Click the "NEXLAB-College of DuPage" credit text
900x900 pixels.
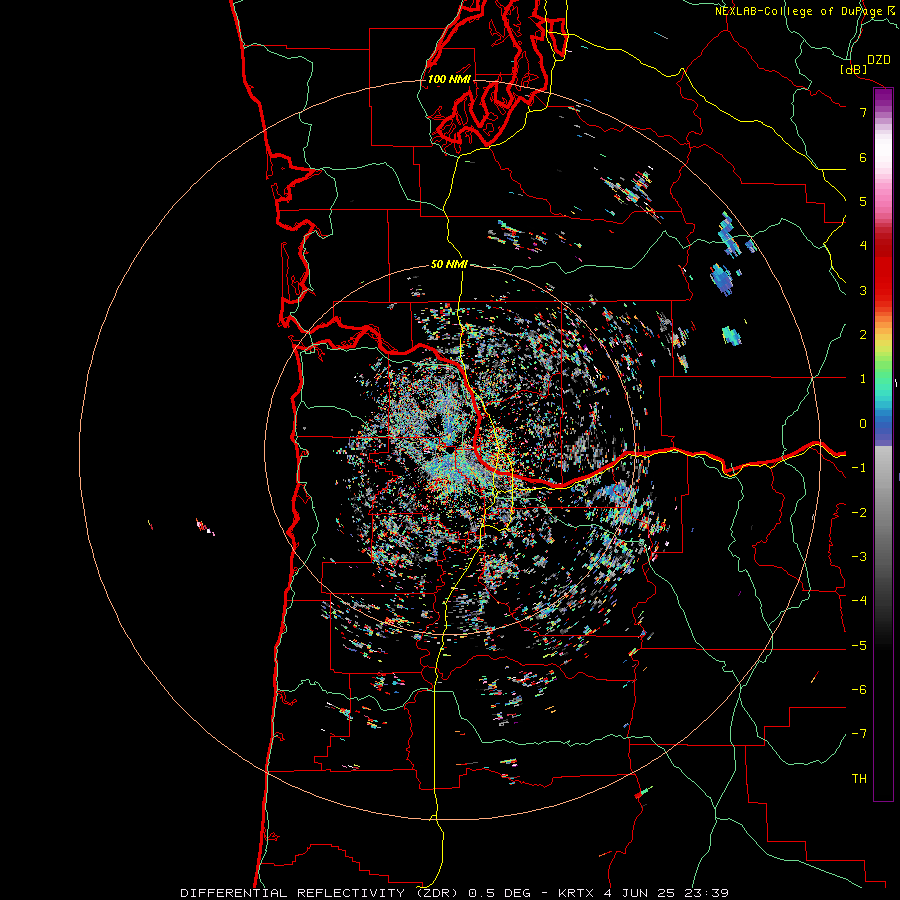798,11
